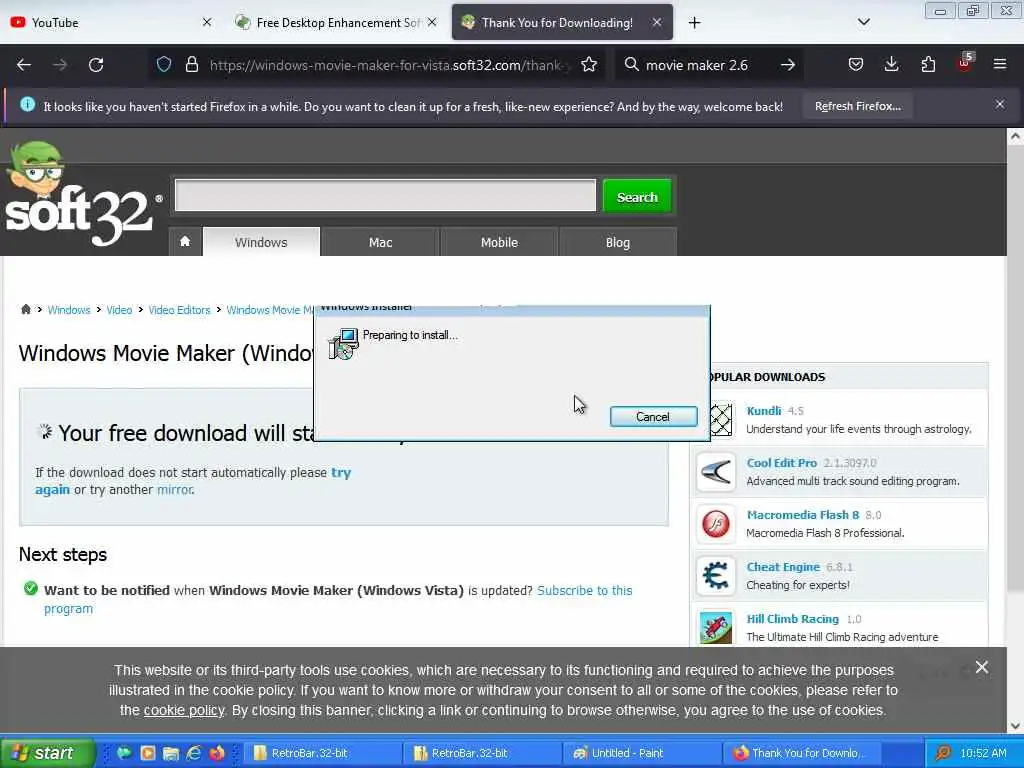The height and width of the screenshot is (768, 1024).
Task: Click the Hill Climb Racing icon
Action: pos(716,628)
